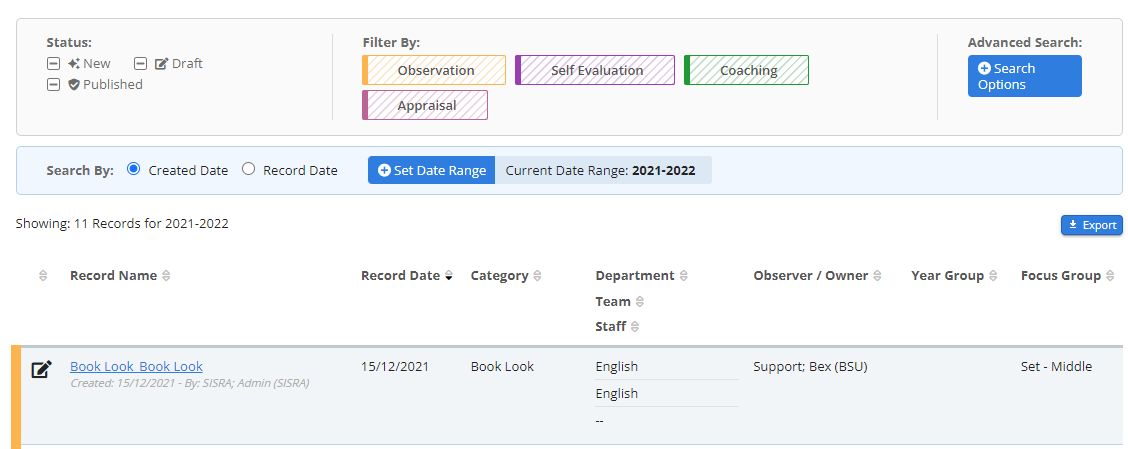The width and height of the screenshot is (1128, 449).
Task: Sort by Staff arrows
Action: pyautogui.click(x=635, y=327)
